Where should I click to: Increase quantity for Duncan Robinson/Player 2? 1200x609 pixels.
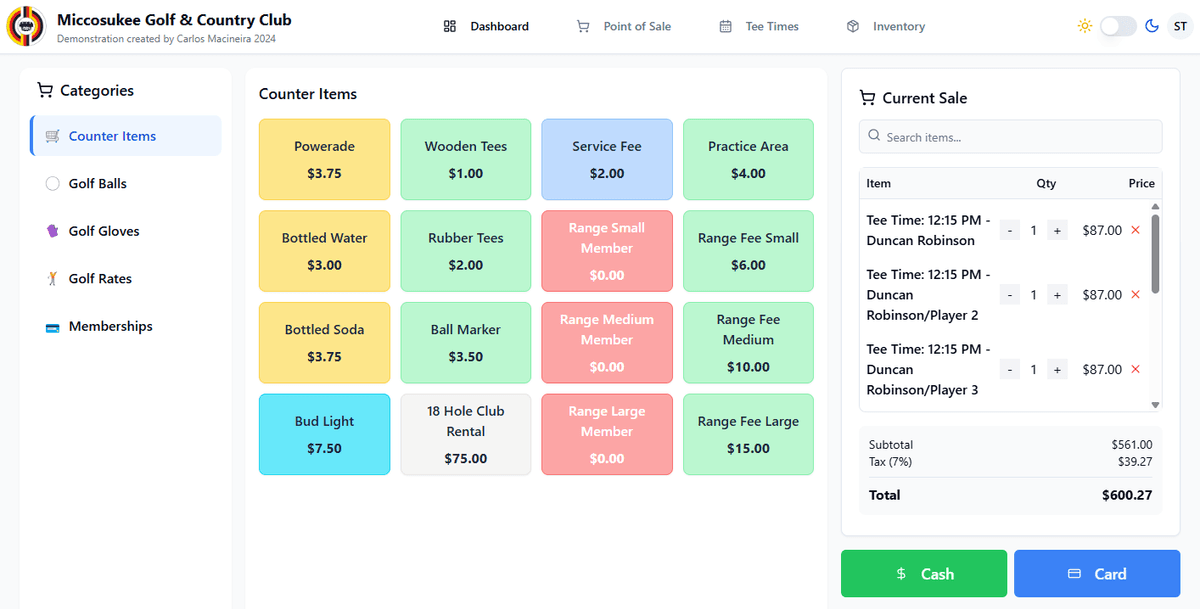pos(1057,295)
